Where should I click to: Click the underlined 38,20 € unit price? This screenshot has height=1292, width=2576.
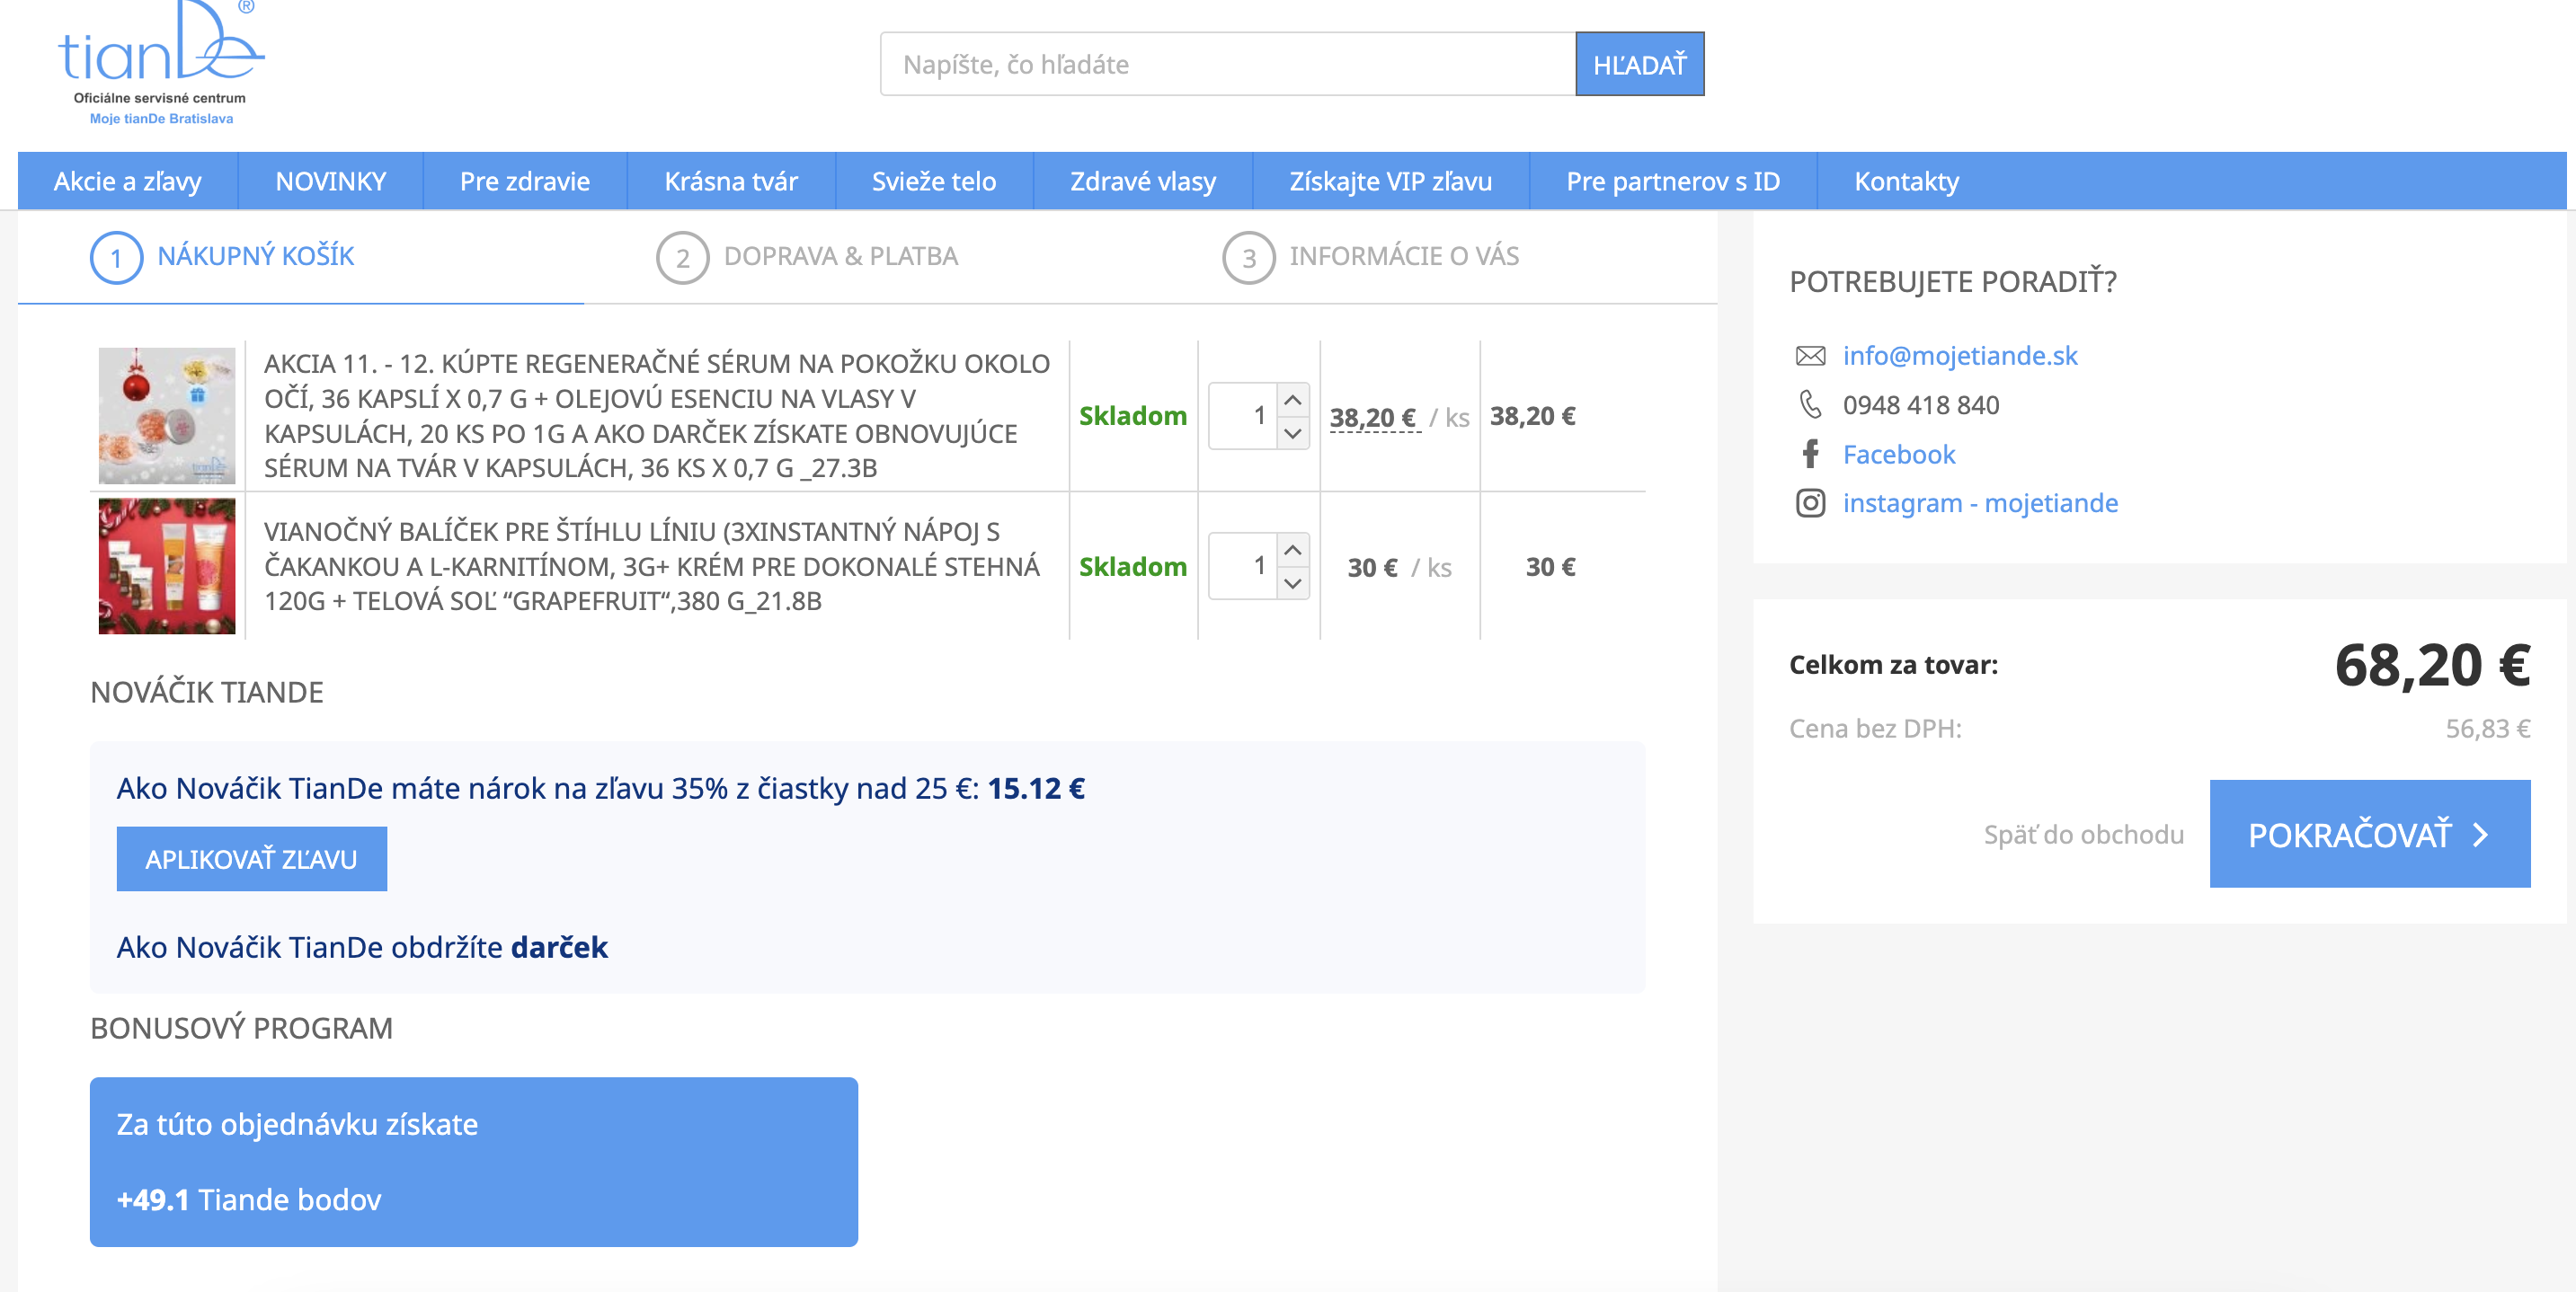pos(1373,417)
